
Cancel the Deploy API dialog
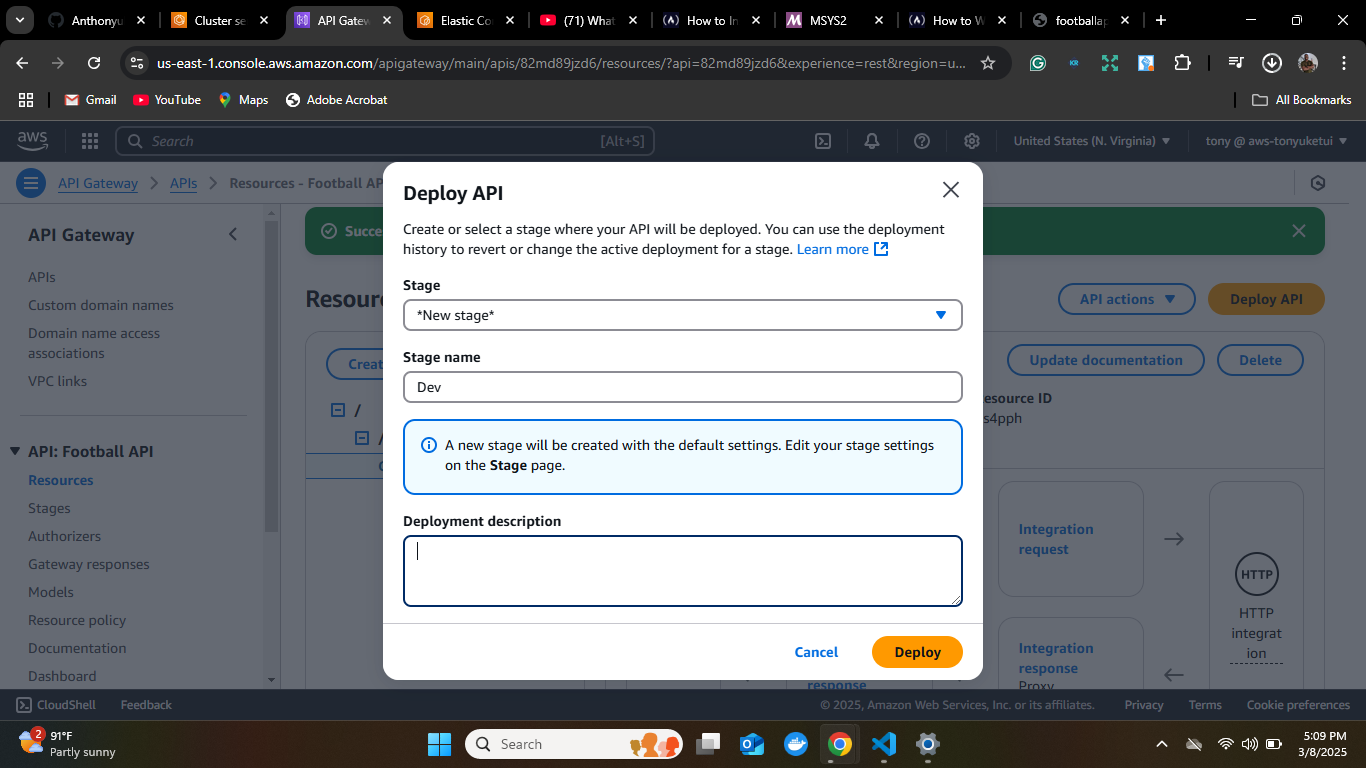point(816,652)
